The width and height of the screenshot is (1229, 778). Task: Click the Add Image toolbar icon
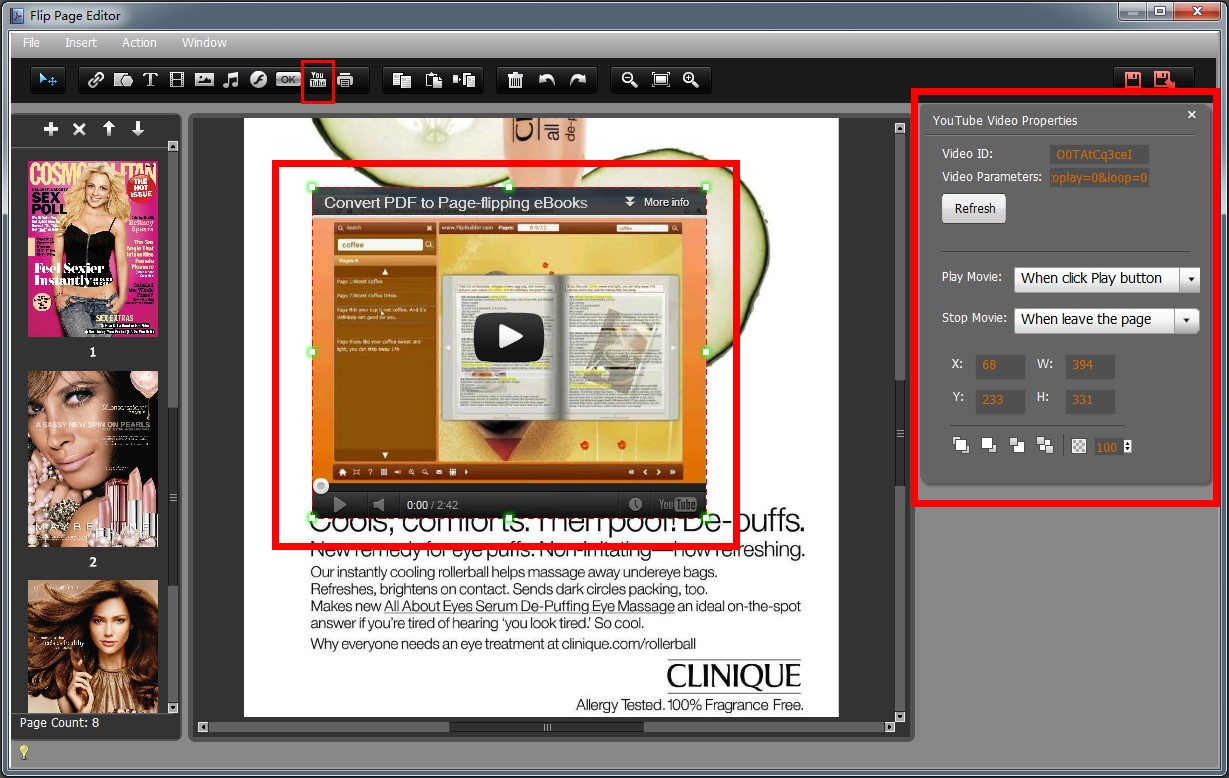click(204, 80)
